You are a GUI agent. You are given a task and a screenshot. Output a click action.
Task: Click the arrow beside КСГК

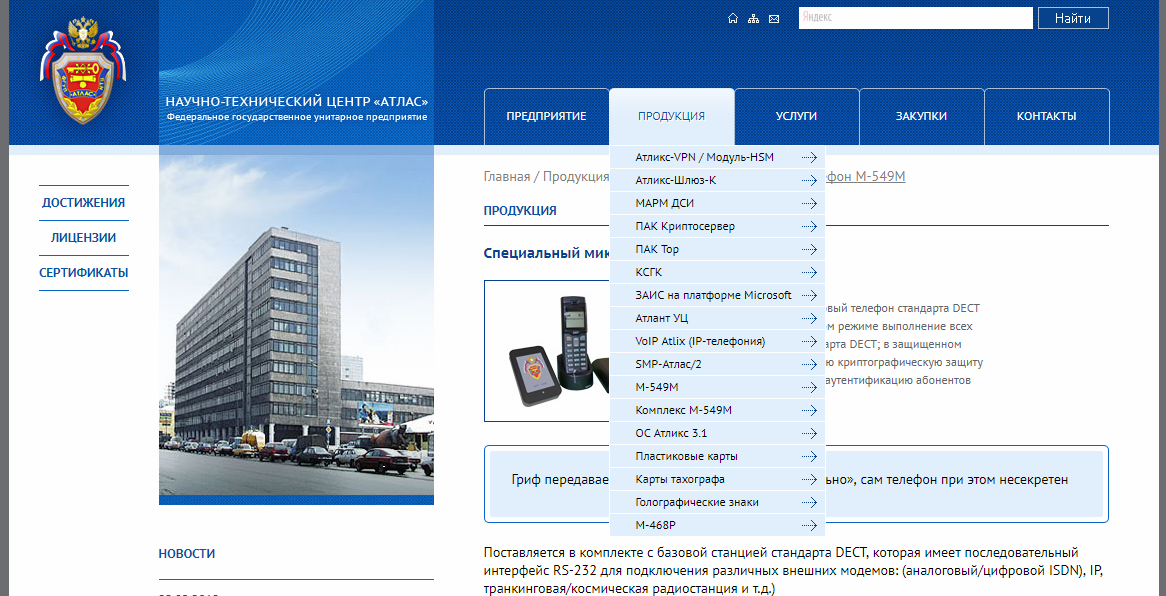point(809,272)
